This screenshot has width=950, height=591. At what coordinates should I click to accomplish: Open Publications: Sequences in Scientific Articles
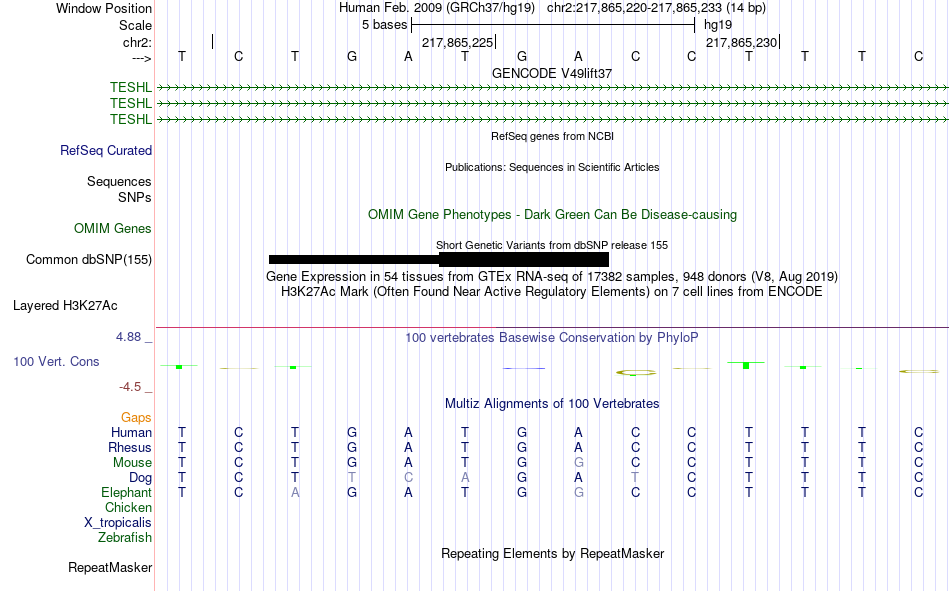click(552, 167)
